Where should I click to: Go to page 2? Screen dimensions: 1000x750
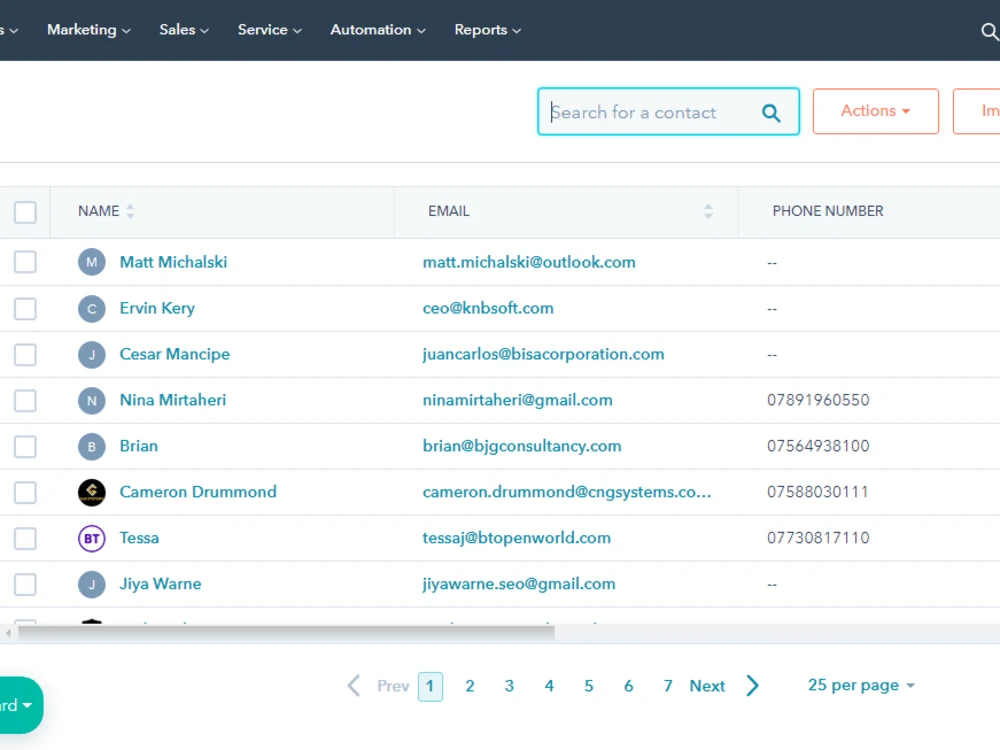click(469, 686)
